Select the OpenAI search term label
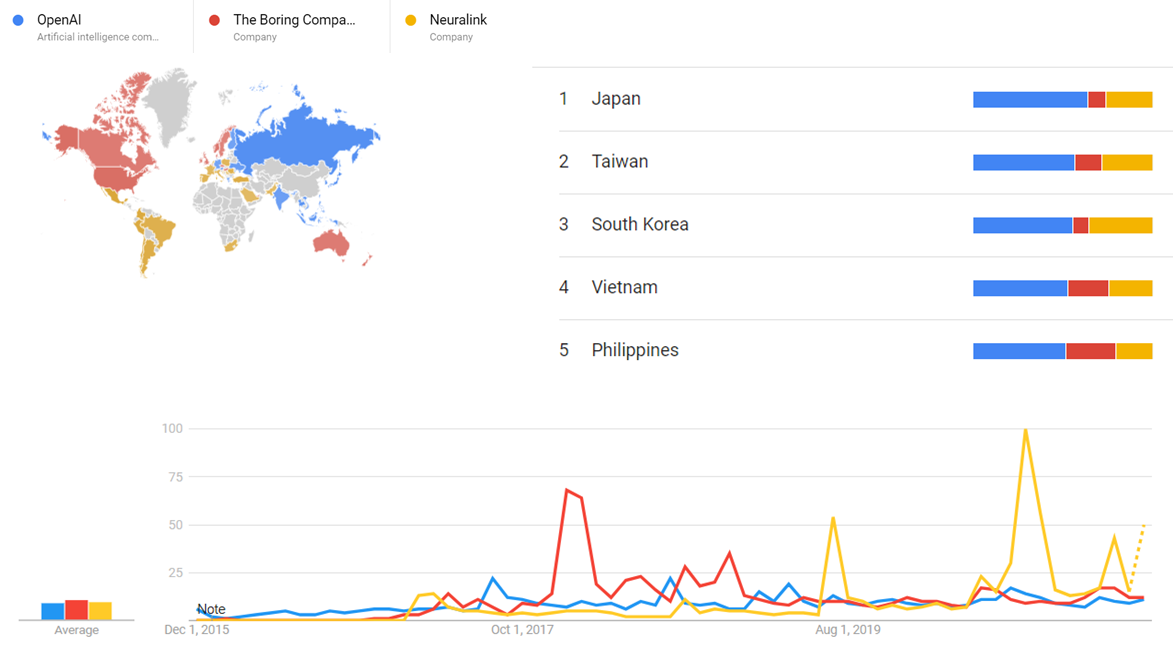This screenshot has width=1173, height=653. 59,20
